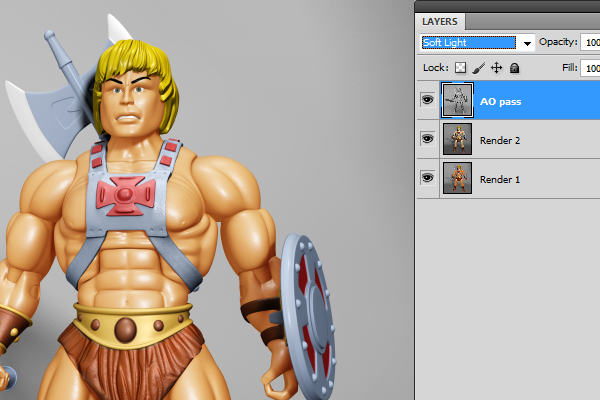Click the blend mode dropdown arrow
The image size is (600, 400).
click(527, 43)
